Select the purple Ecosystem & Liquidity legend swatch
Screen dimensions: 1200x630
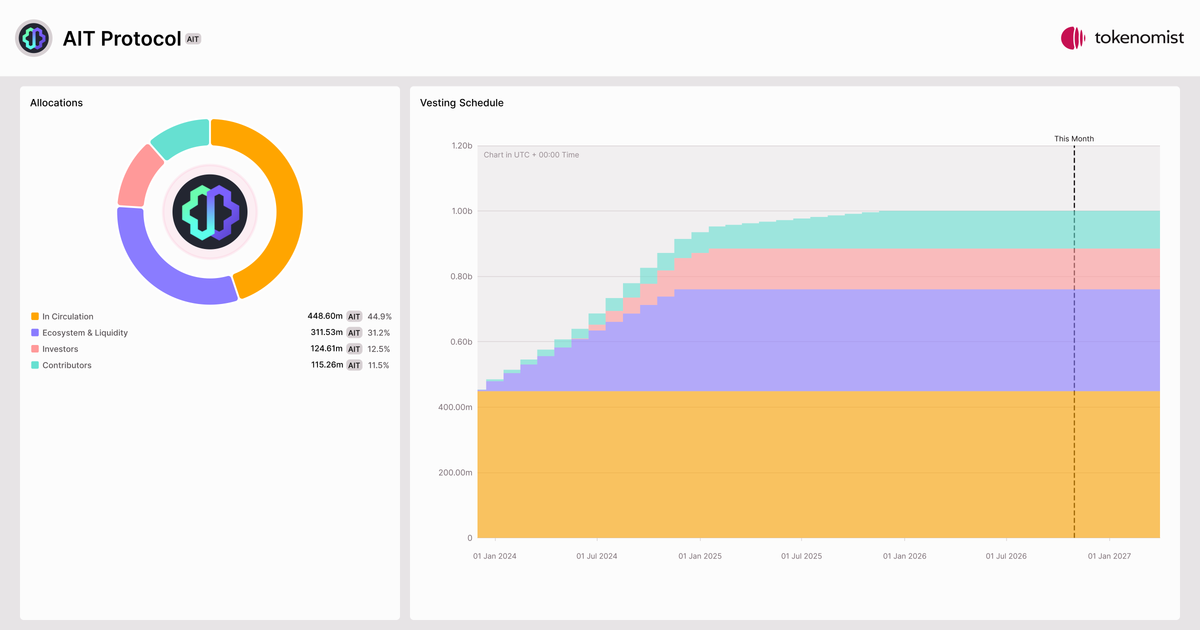click(35, 333)
